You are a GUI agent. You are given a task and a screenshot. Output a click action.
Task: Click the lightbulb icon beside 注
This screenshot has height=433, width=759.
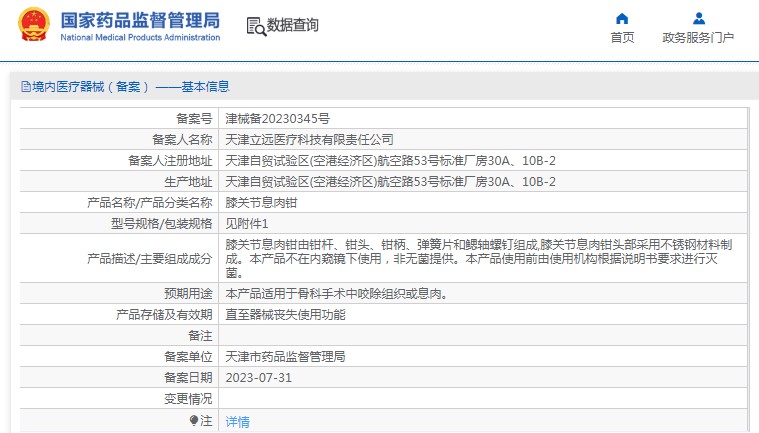coord(194,420)
